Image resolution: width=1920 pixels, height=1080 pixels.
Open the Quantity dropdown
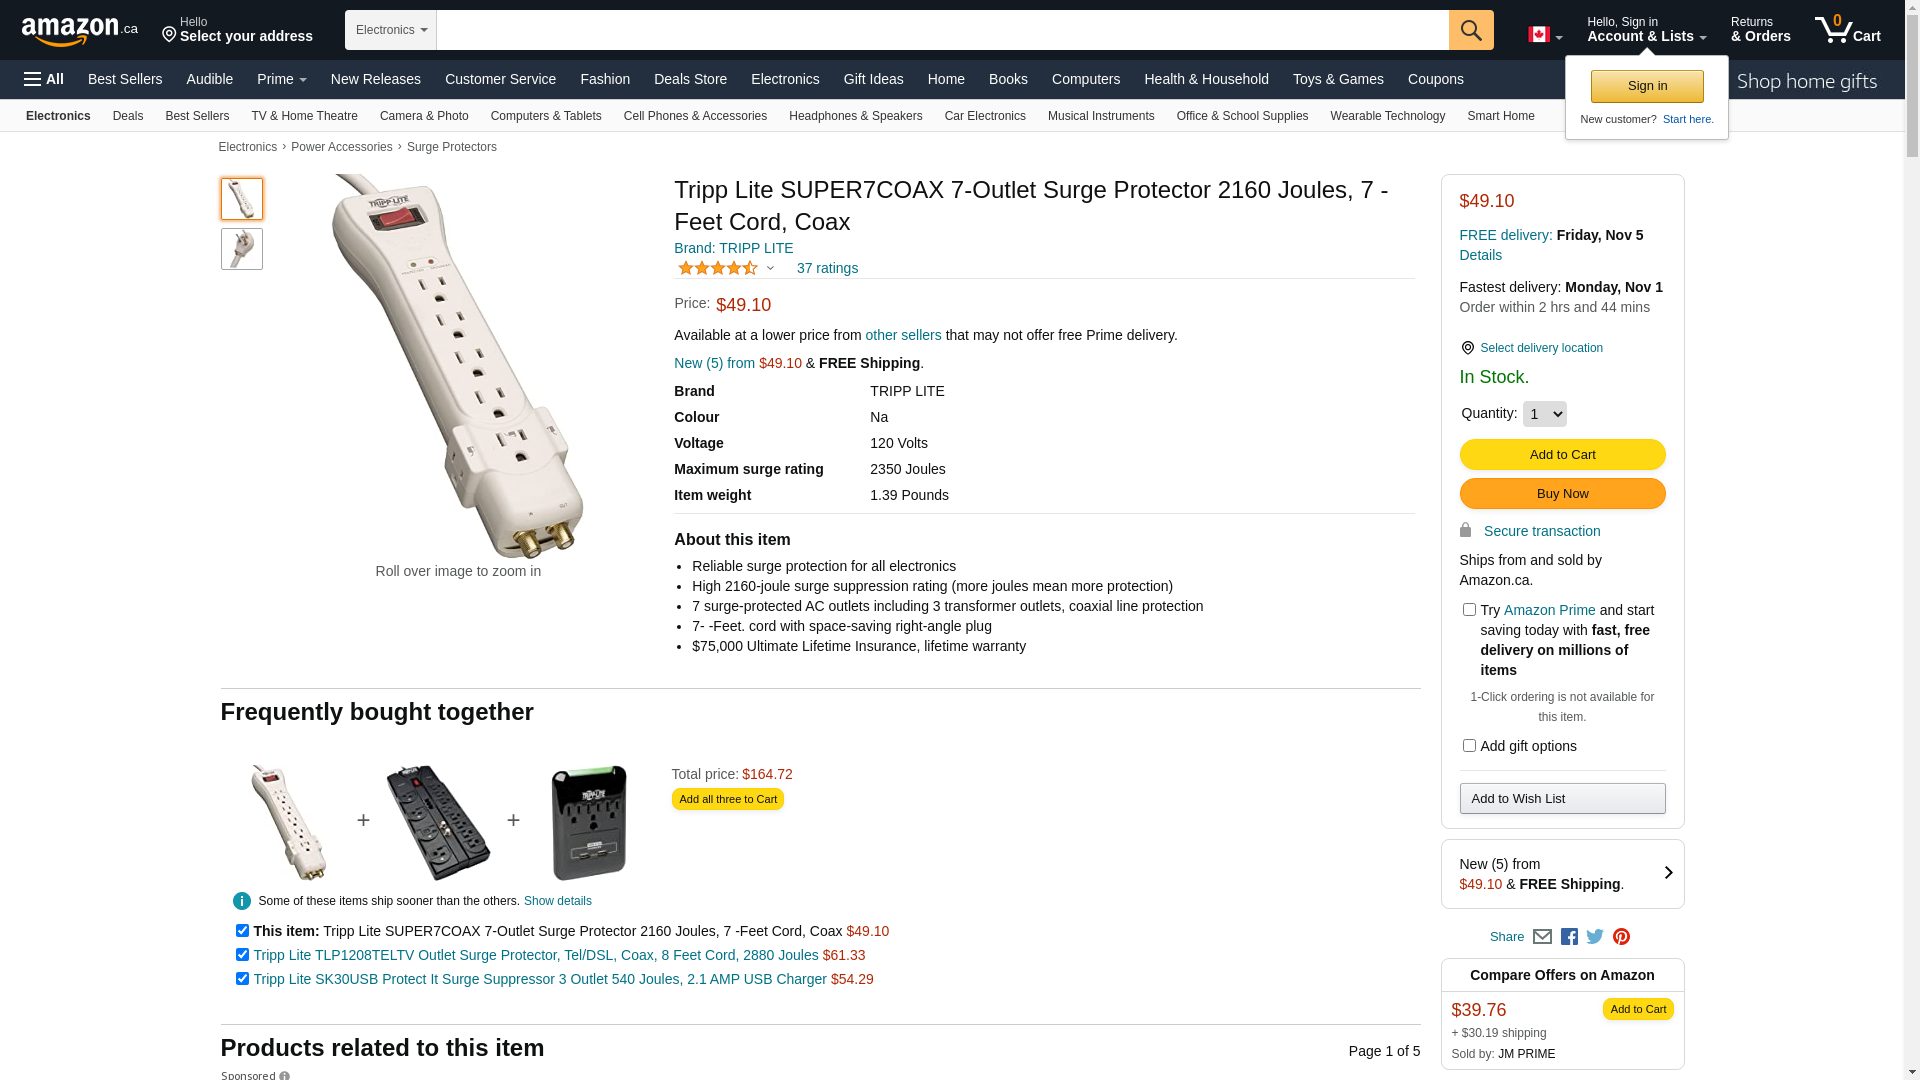(1544, 414)
